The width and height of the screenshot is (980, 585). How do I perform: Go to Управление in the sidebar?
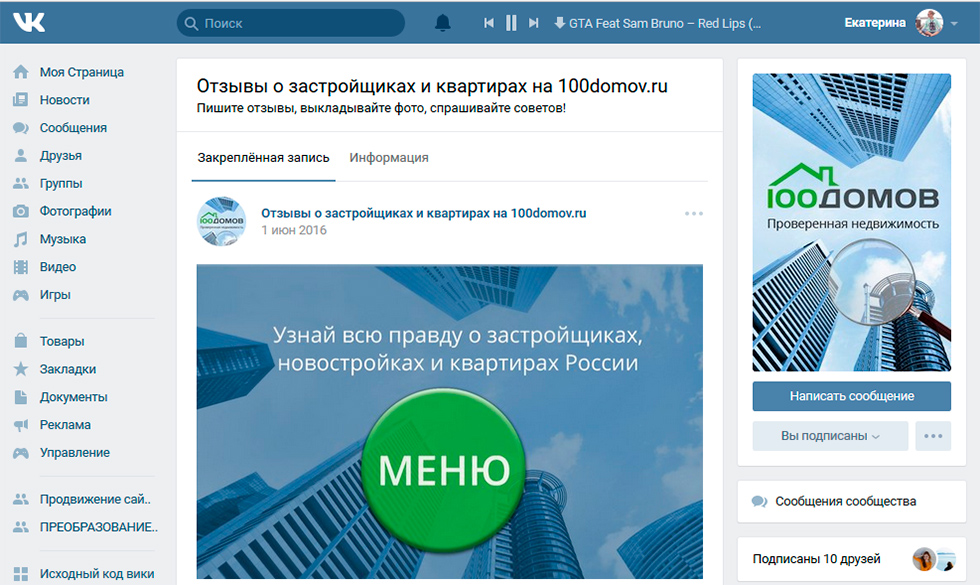coord(75,452)
